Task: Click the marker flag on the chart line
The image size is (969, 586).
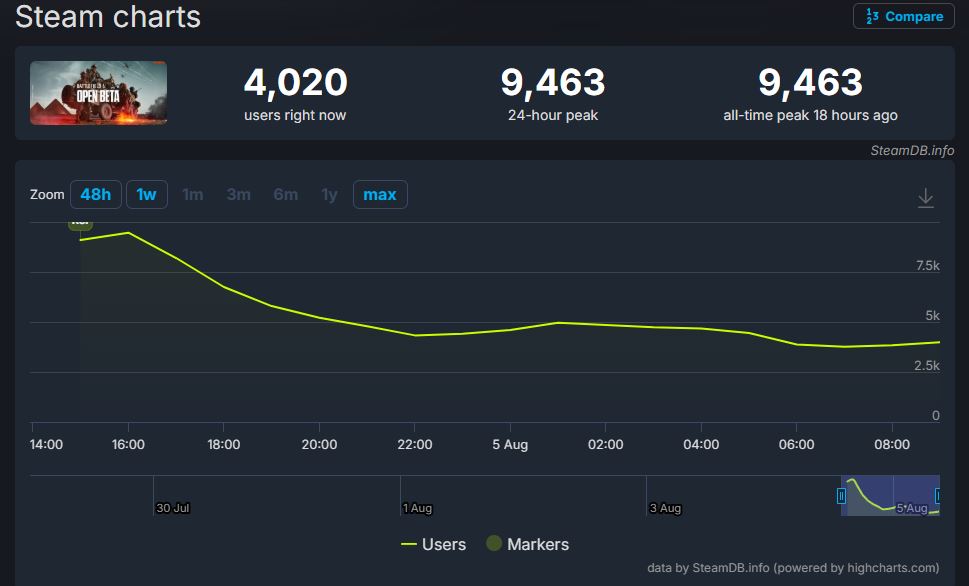Action: [80, 224]
